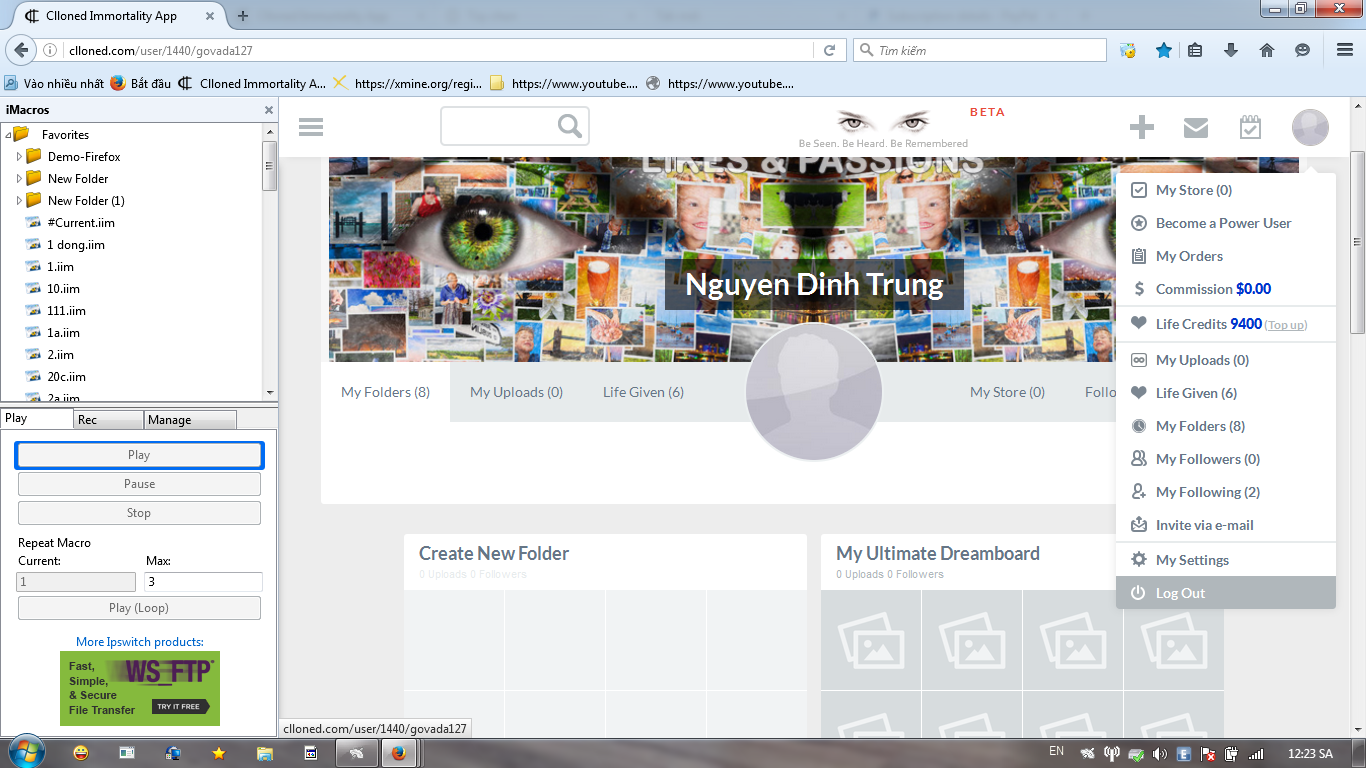Open the messages envelope icon
This screenshot has width=1366, height=768.
click(1195, 127)
